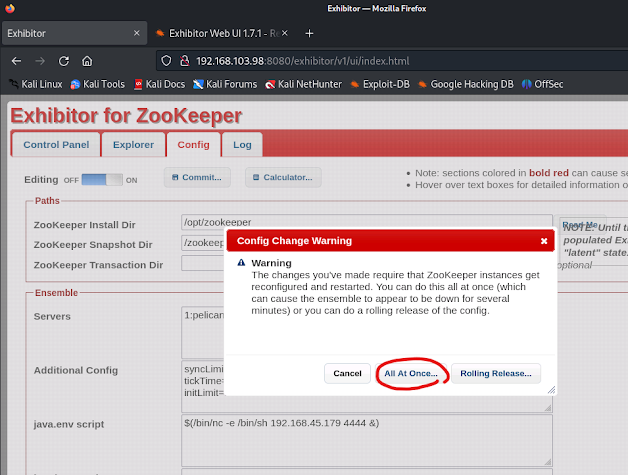The image size is (628, 475).
Task: Switch to the Exhibitor Web UI 1.7.1 tab
Action: (220, 33)
